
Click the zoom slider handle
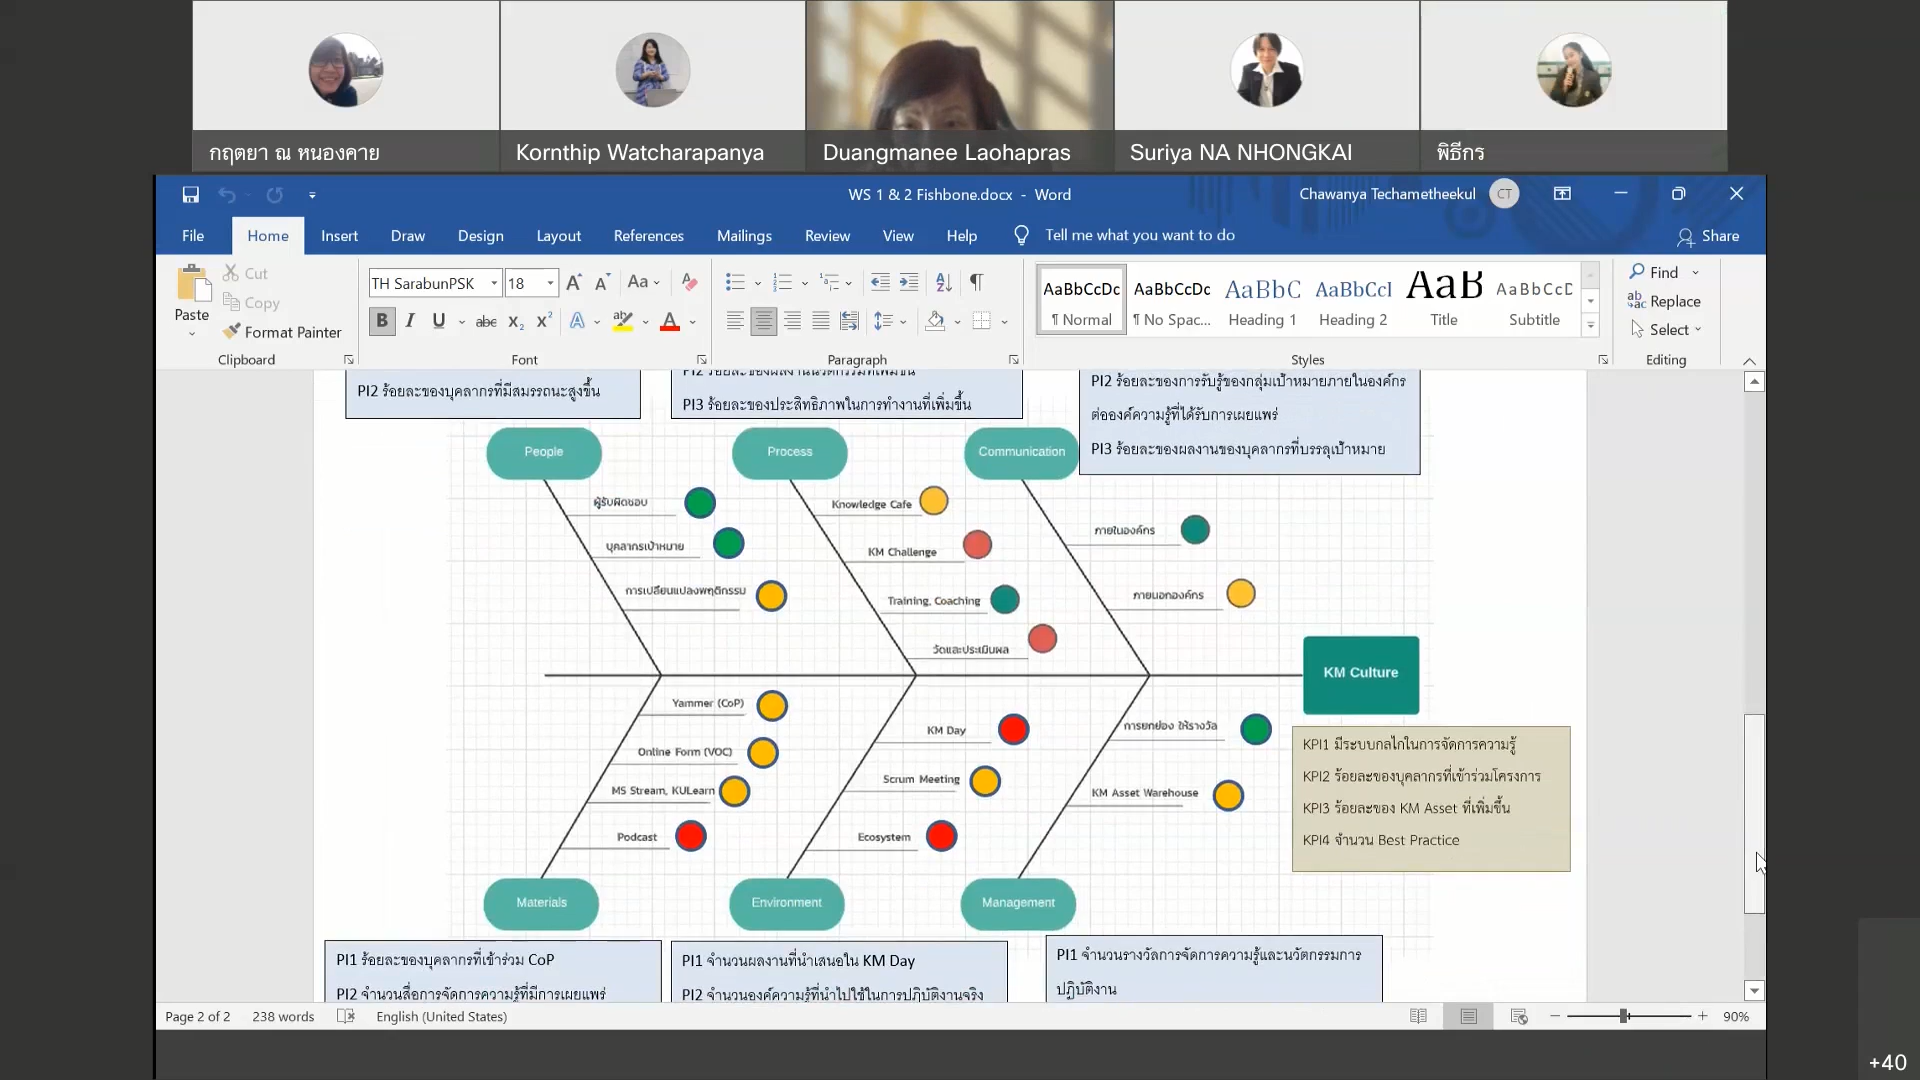pos(1624,1016)
